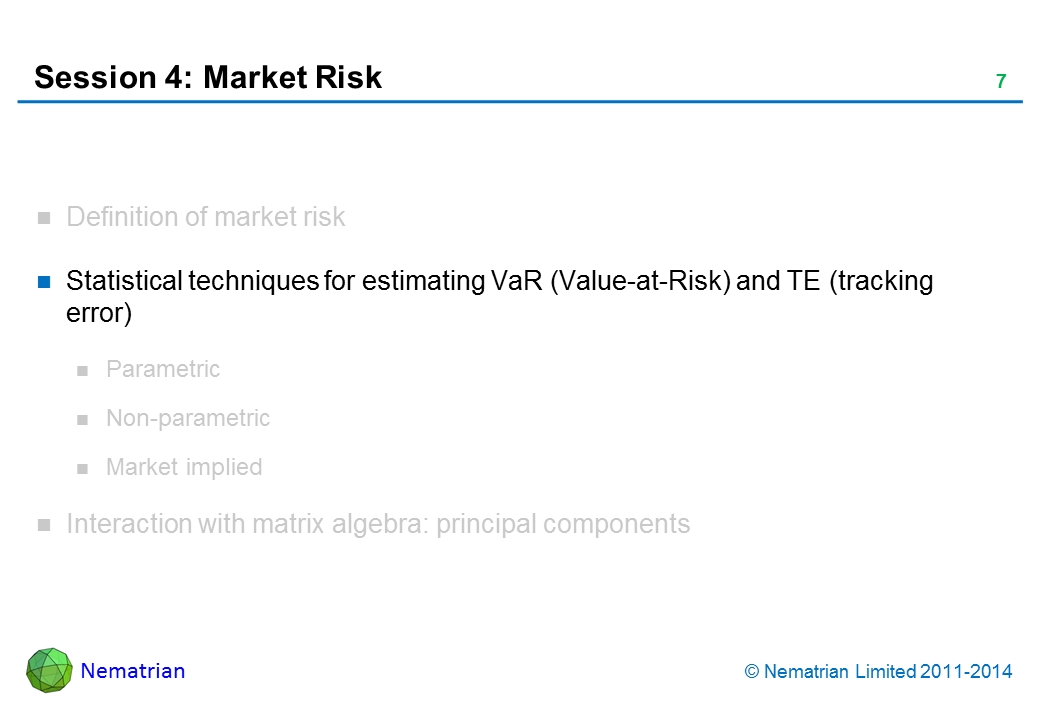
Task: Select the Definition of market risk bullet text
Action: click(205, 217)
